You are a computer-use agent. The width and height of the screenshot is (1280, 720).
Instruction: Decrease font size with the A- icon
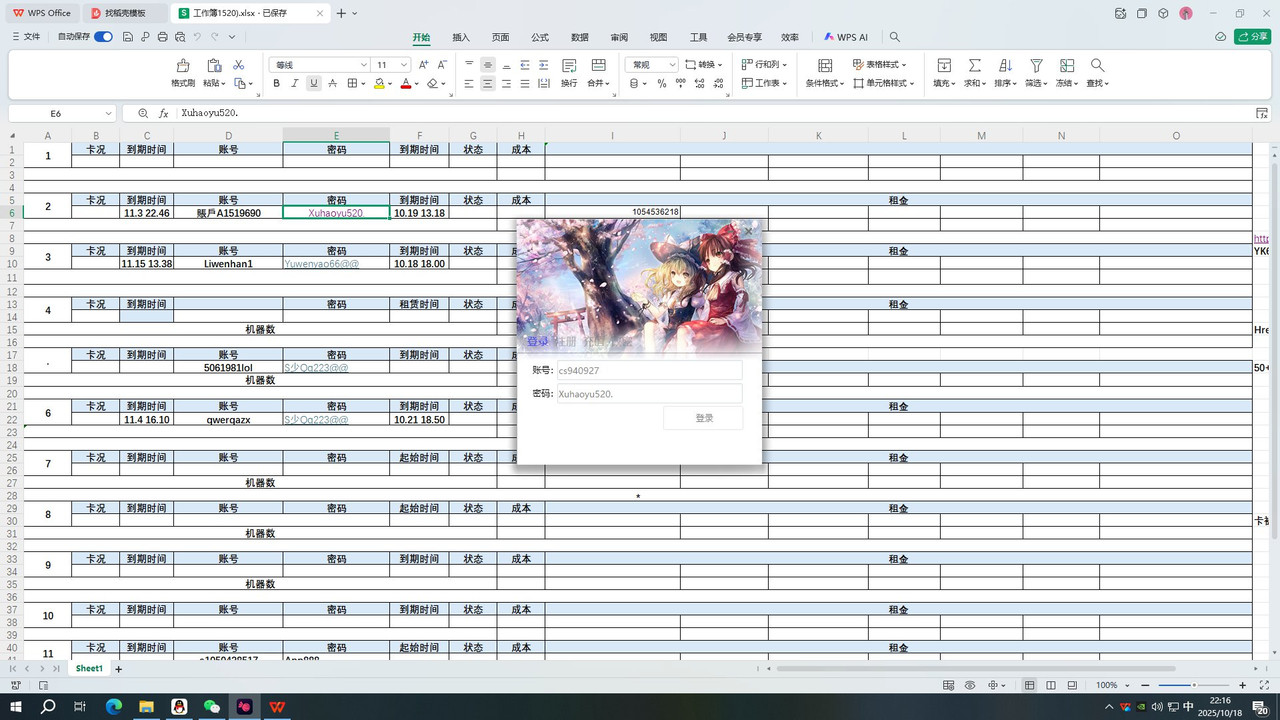click(x=442, y=65)
